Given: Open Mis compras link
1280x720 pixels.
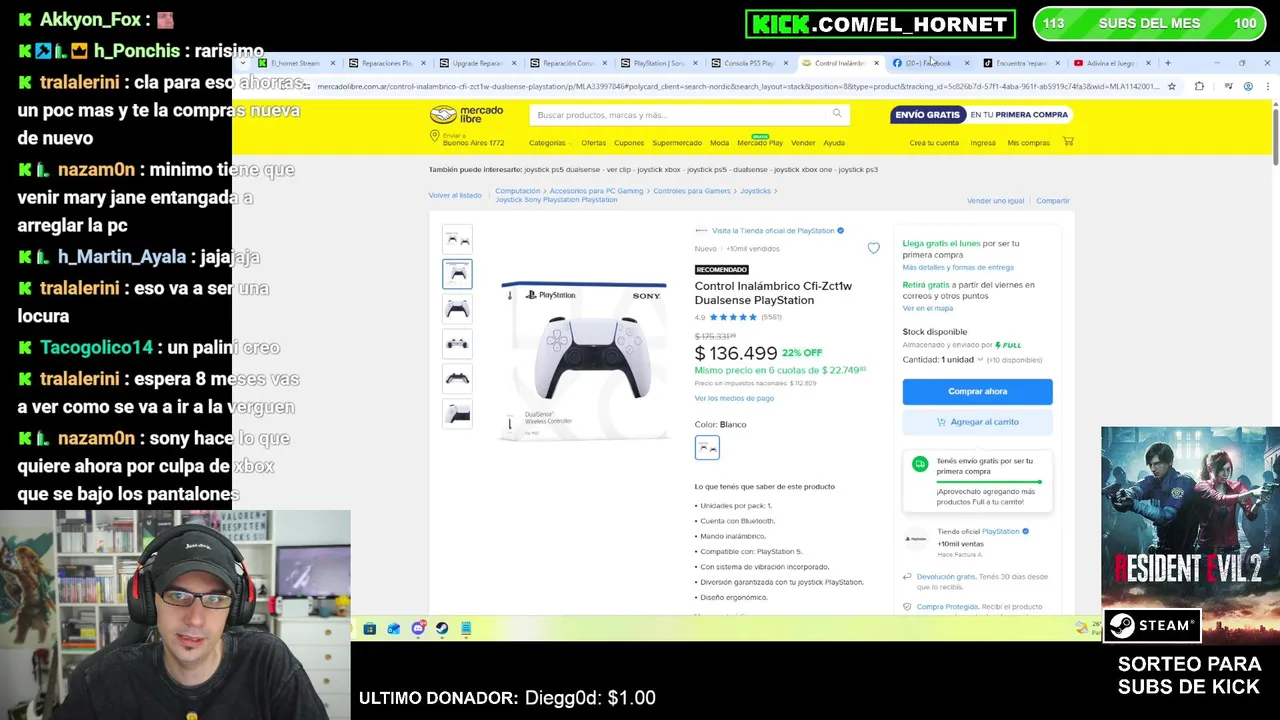Looking at the screenshot, I should tap(1028, 143).
